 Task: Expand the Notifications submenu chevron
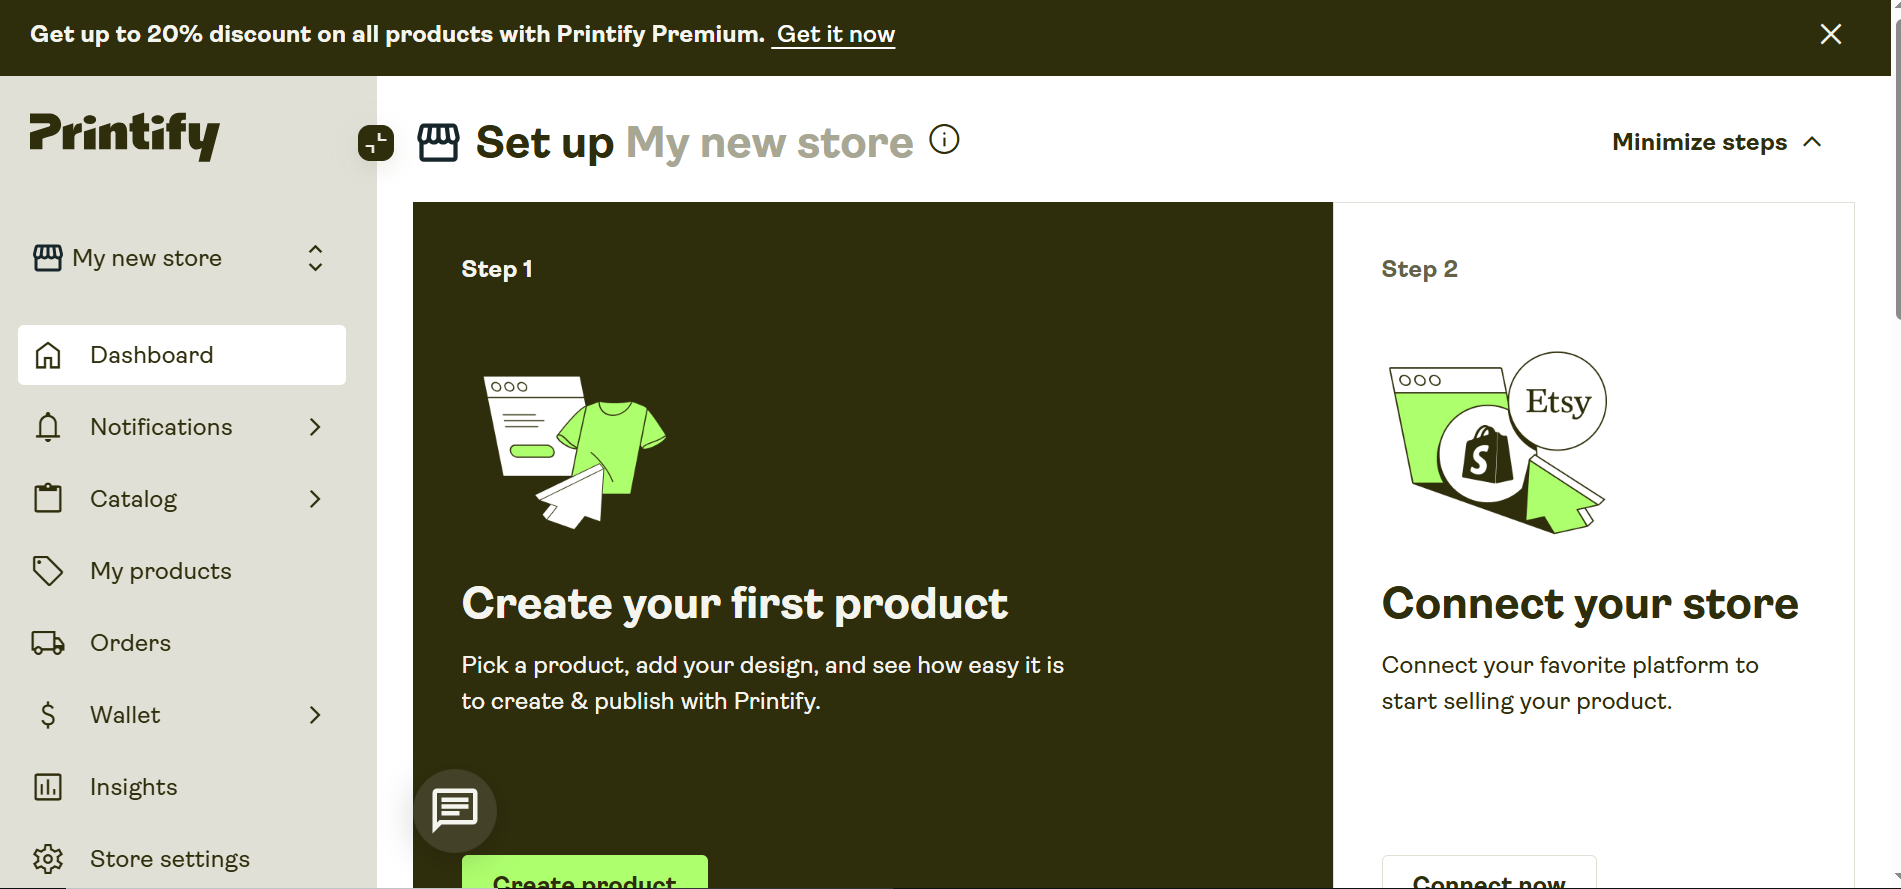[x=314, y=427]
